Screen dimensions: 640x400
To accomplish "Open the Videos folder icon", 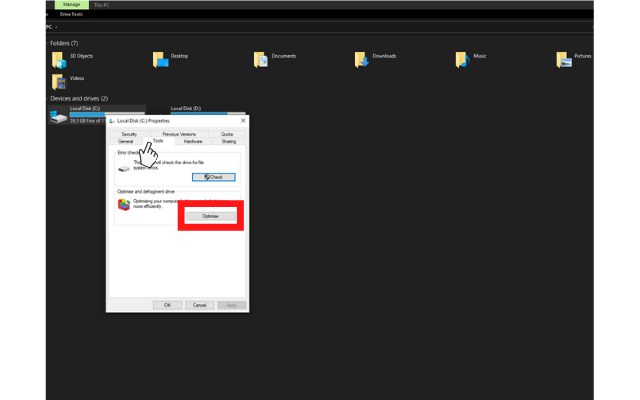I will coord(59,82).
